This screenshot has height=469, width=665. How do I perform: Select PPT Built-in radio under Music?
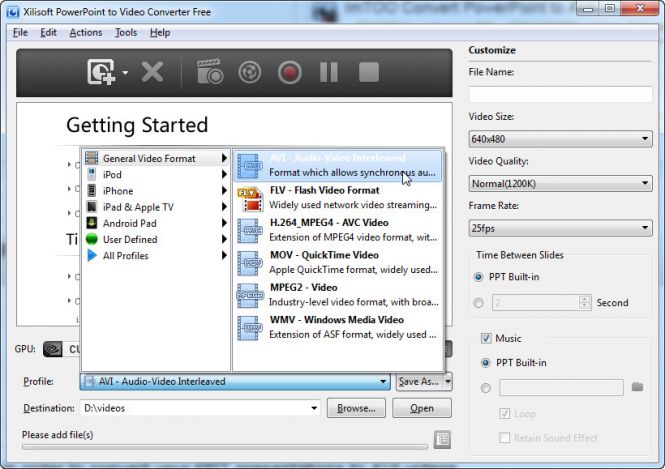[487, 362]
